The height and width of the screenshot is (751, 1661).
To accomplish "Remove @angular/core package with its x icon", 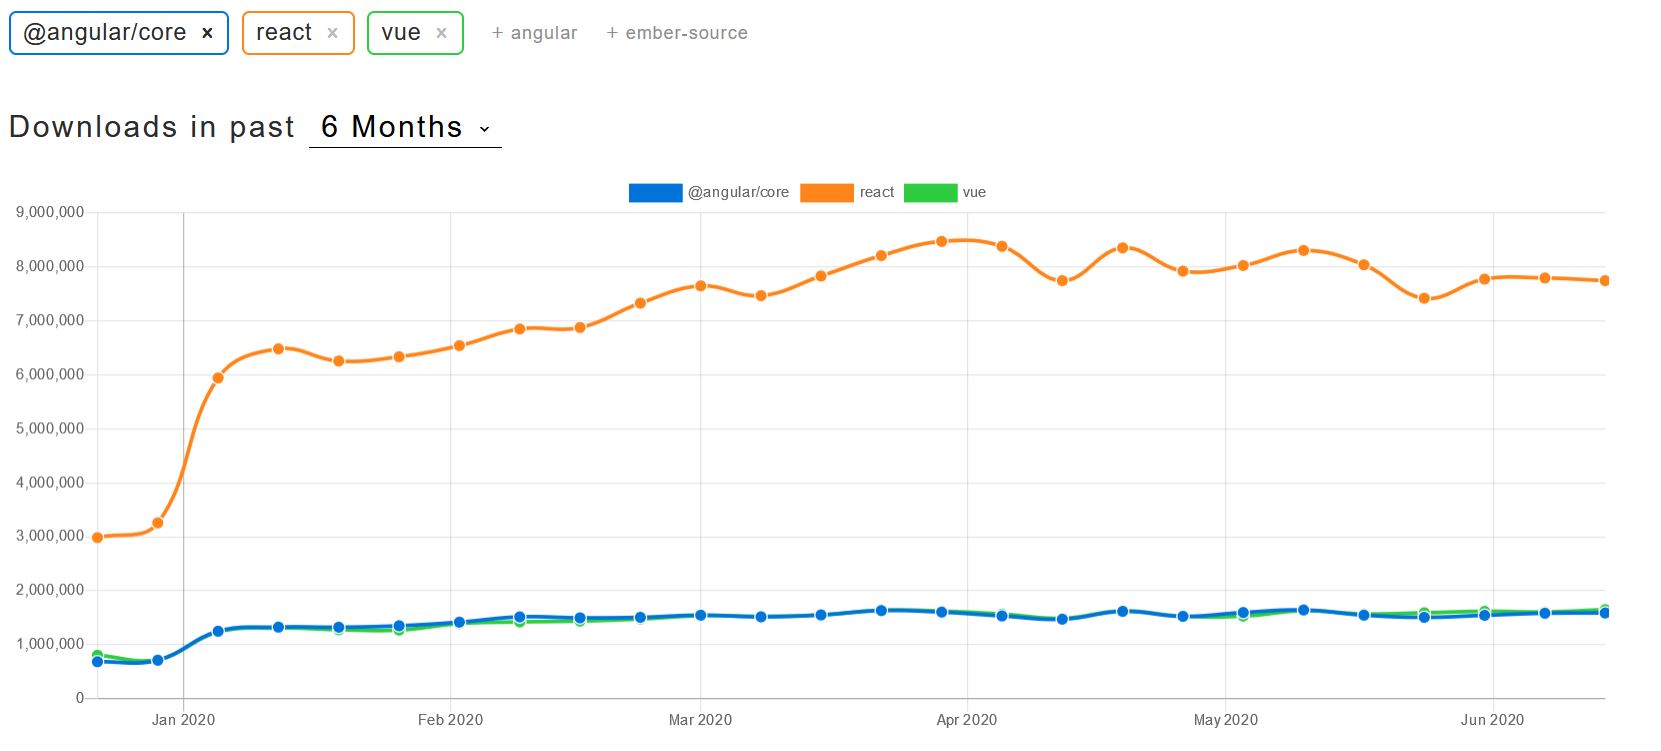I will [x=207, y=33].
